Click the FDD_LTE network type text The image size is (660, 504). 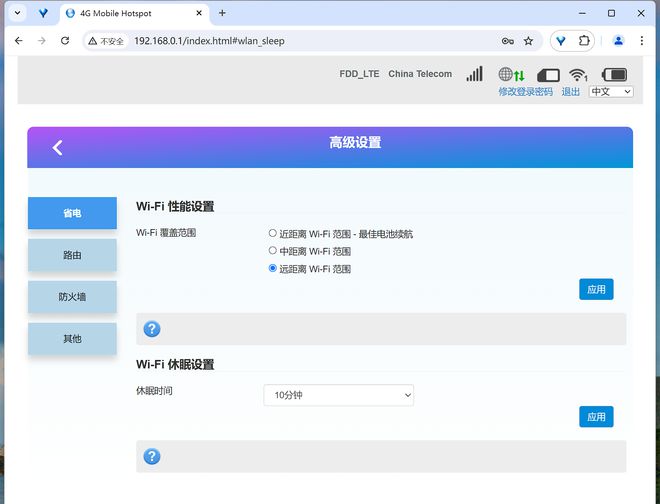359,74
